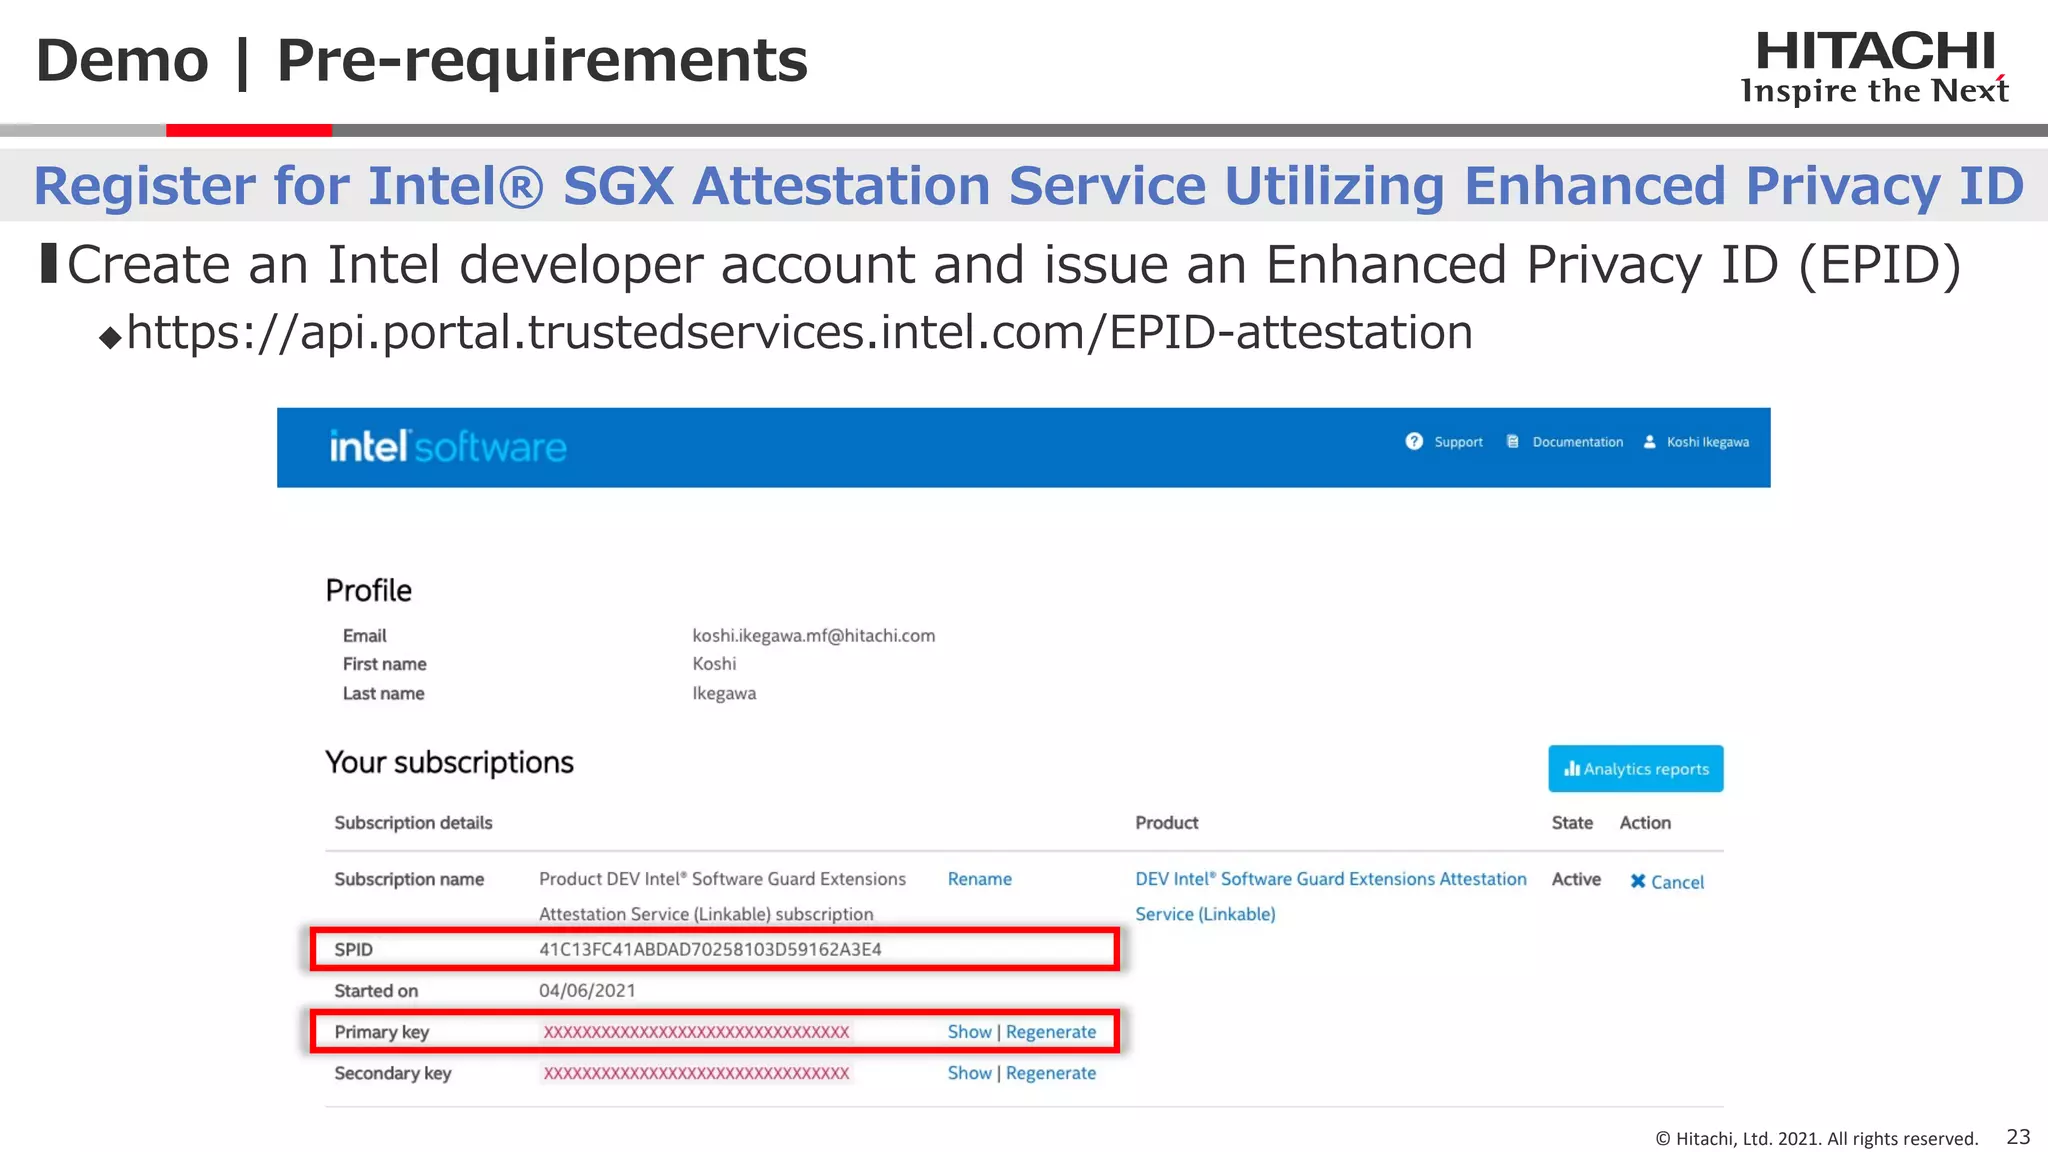Viewport: 2048px width, 1152px height.
Task: Click the Active state value
Action: 1576,879
